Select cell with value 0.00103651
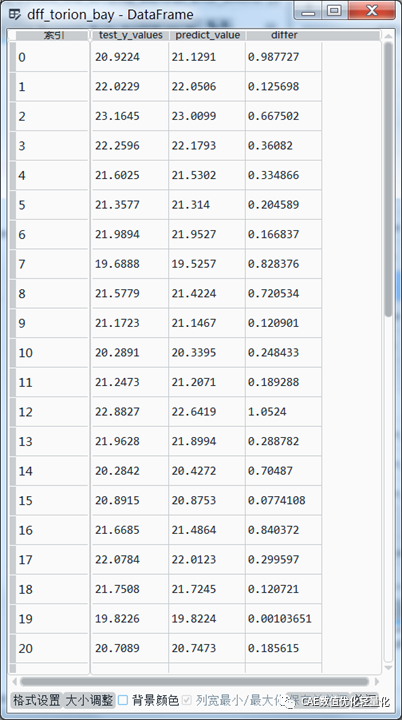This screenshot has height=720, width=402. [x=283, y=619]
